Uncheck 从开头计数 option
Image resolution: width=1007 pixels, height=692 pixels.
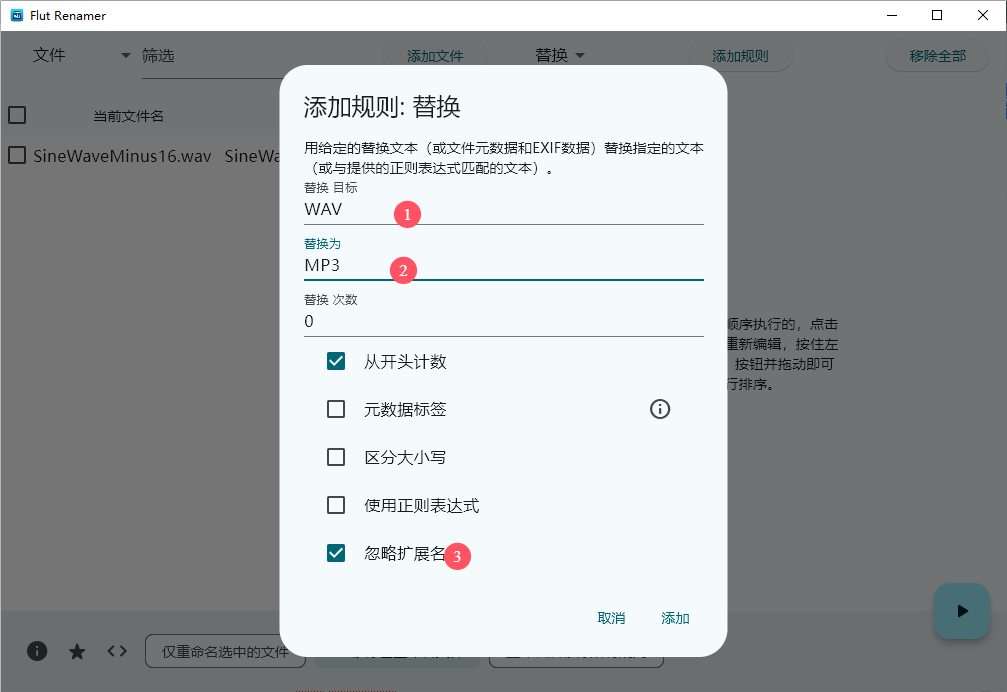tap(336, 361)
